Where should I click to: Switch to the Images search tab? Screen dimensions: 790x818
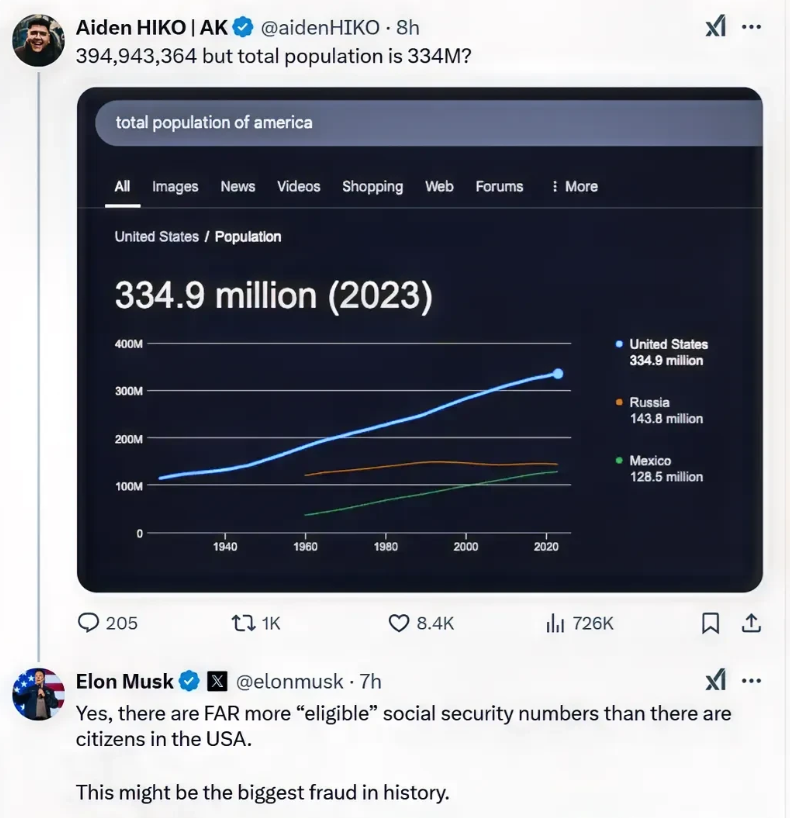point(175,186)
